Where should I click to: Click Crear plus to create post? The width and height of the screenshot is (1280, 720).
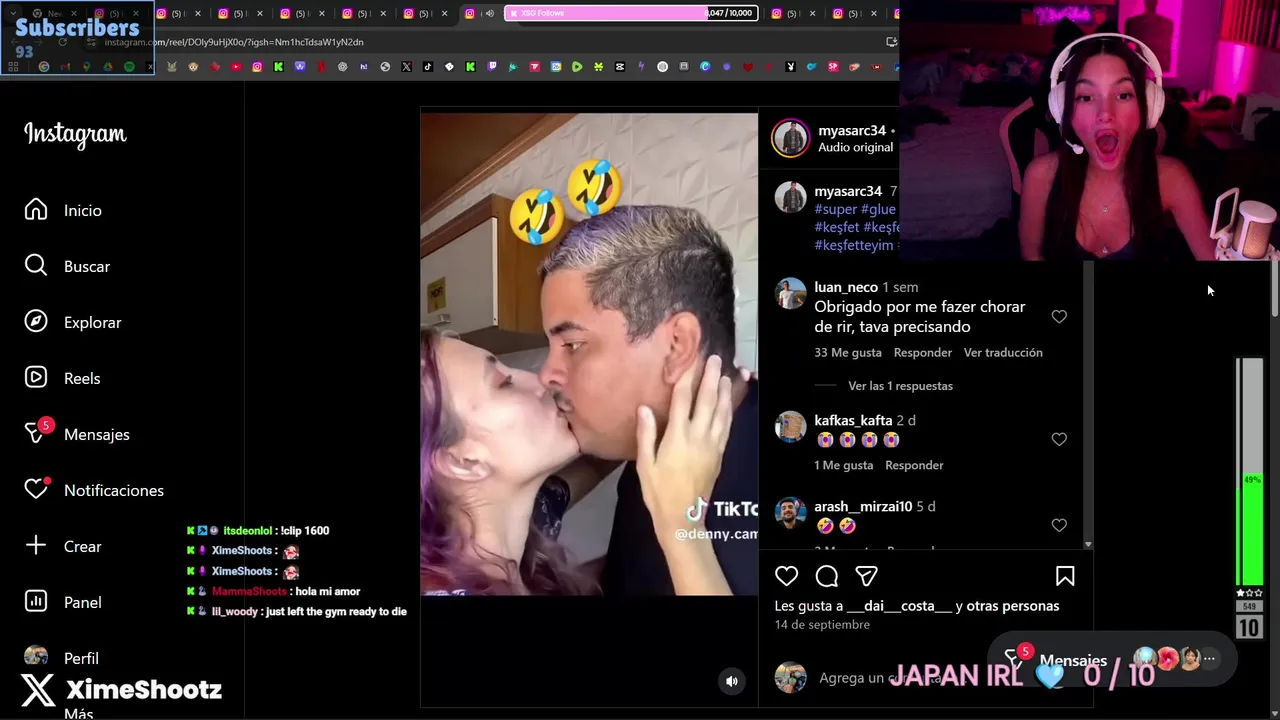click(x=63, y=546)
